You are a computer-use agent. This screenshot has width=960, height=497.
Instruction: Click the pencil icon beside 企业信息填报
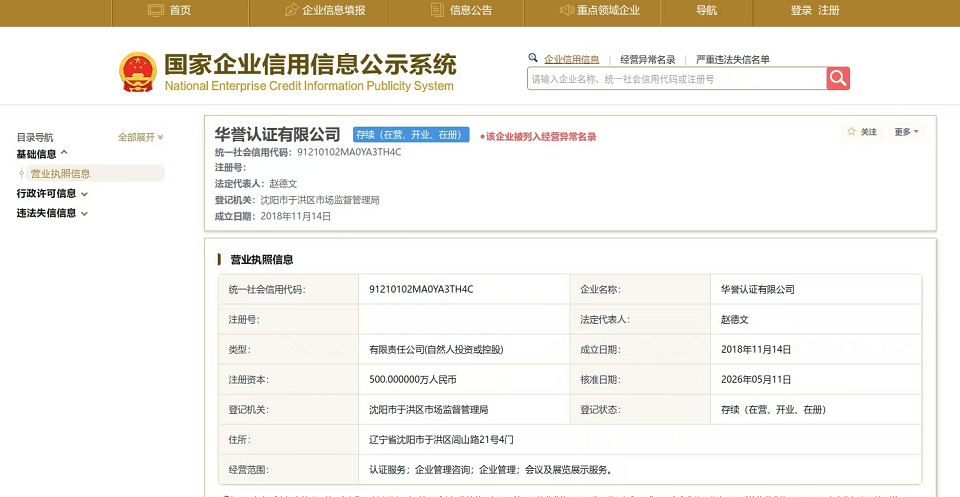pyautogui.click(x=291, y=10)
